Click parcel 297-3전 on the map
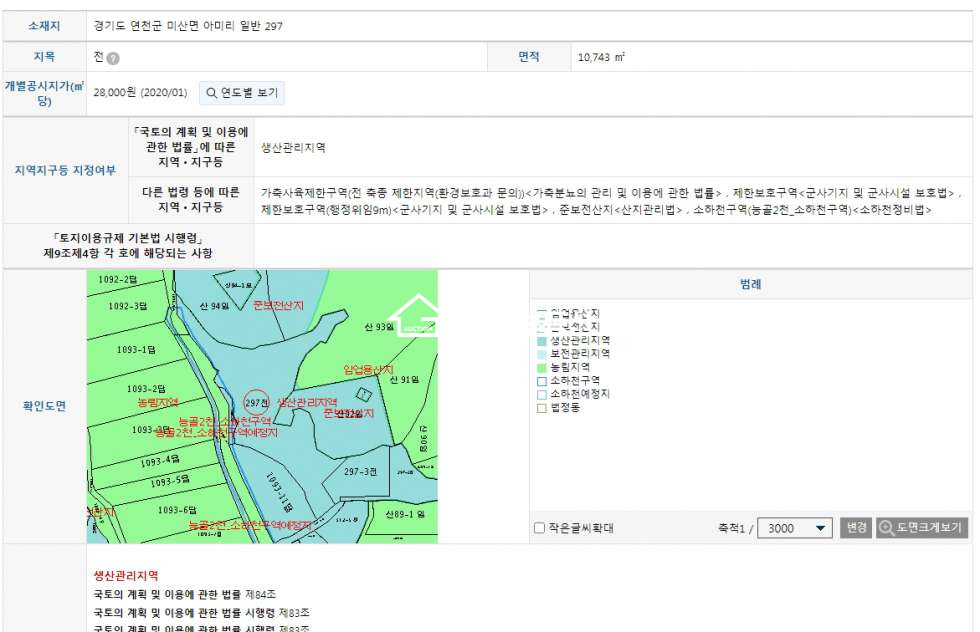This screenshot has width=980, height=632. pos(360,471)
